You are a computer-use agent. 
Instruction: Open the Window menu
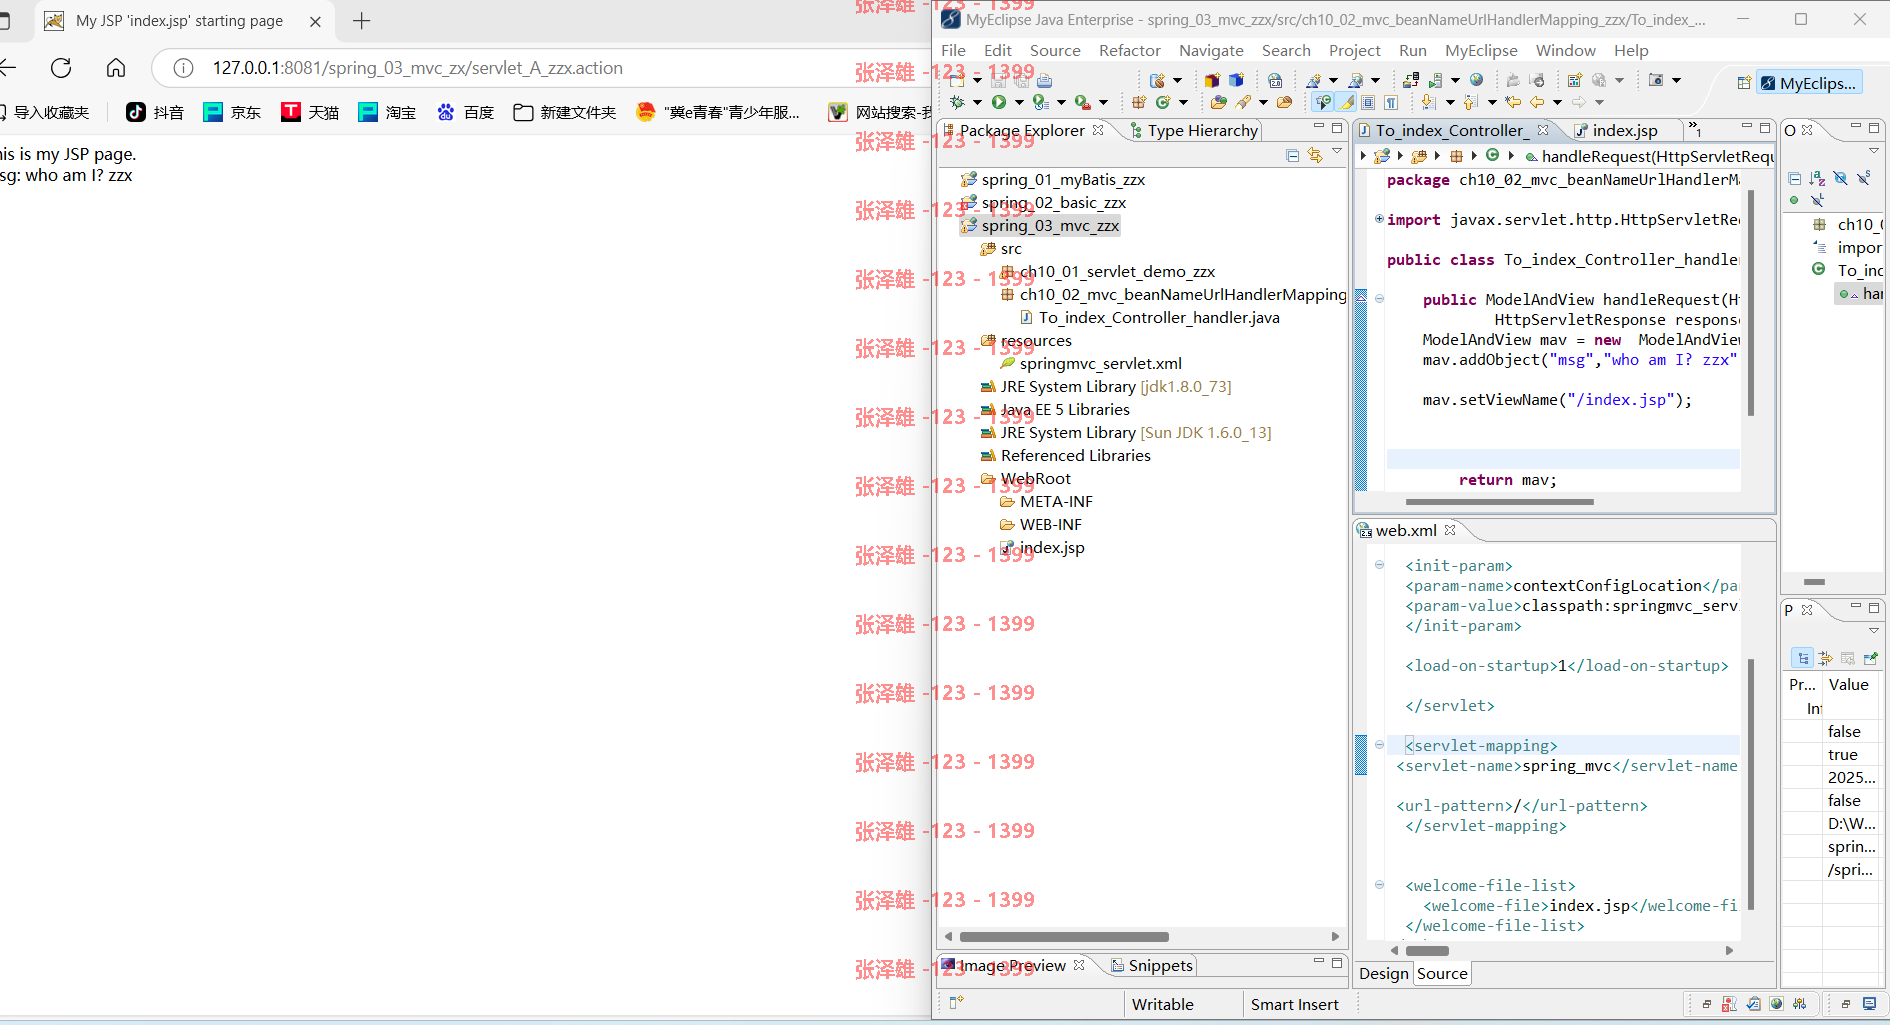(x=1565, y=50)
